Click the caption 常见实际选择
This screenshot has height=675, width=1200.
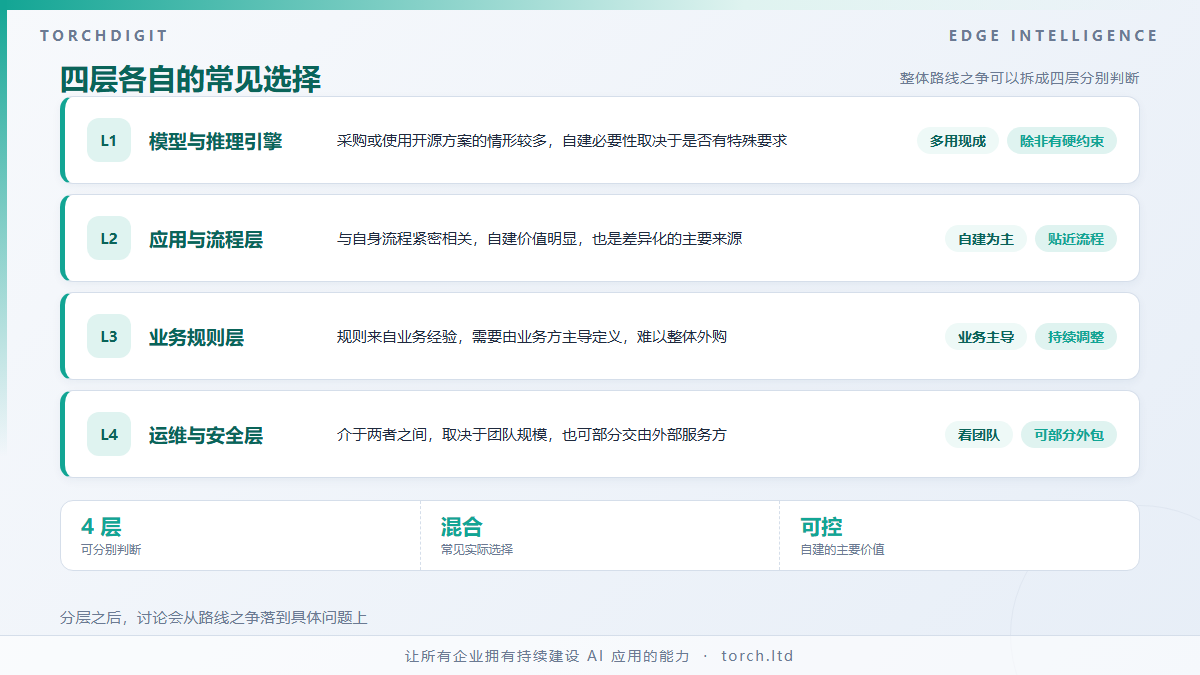point(477,550)
